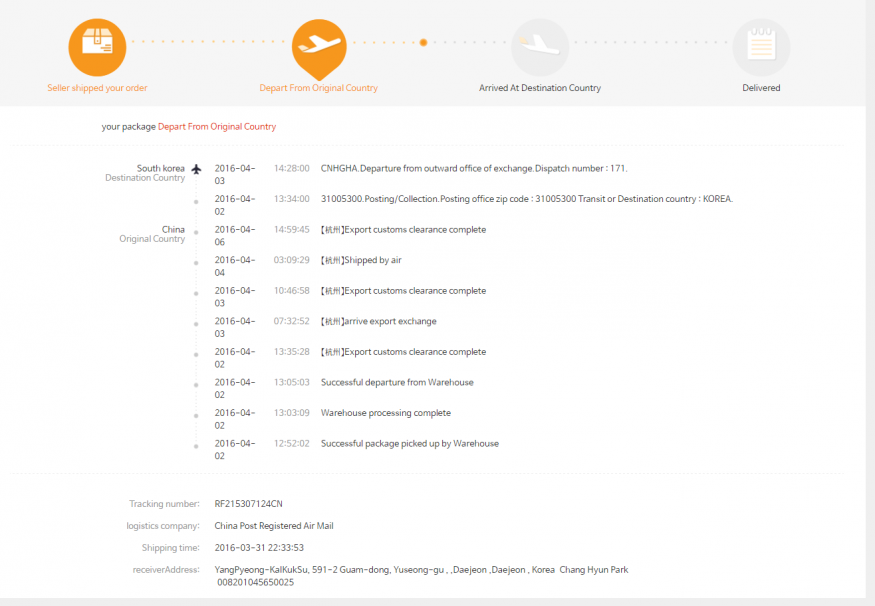This screenshot has width=875, height=606.
Task: Click the 'arrive export exchange' tracking entry
Action: click(x=378, y=321)
